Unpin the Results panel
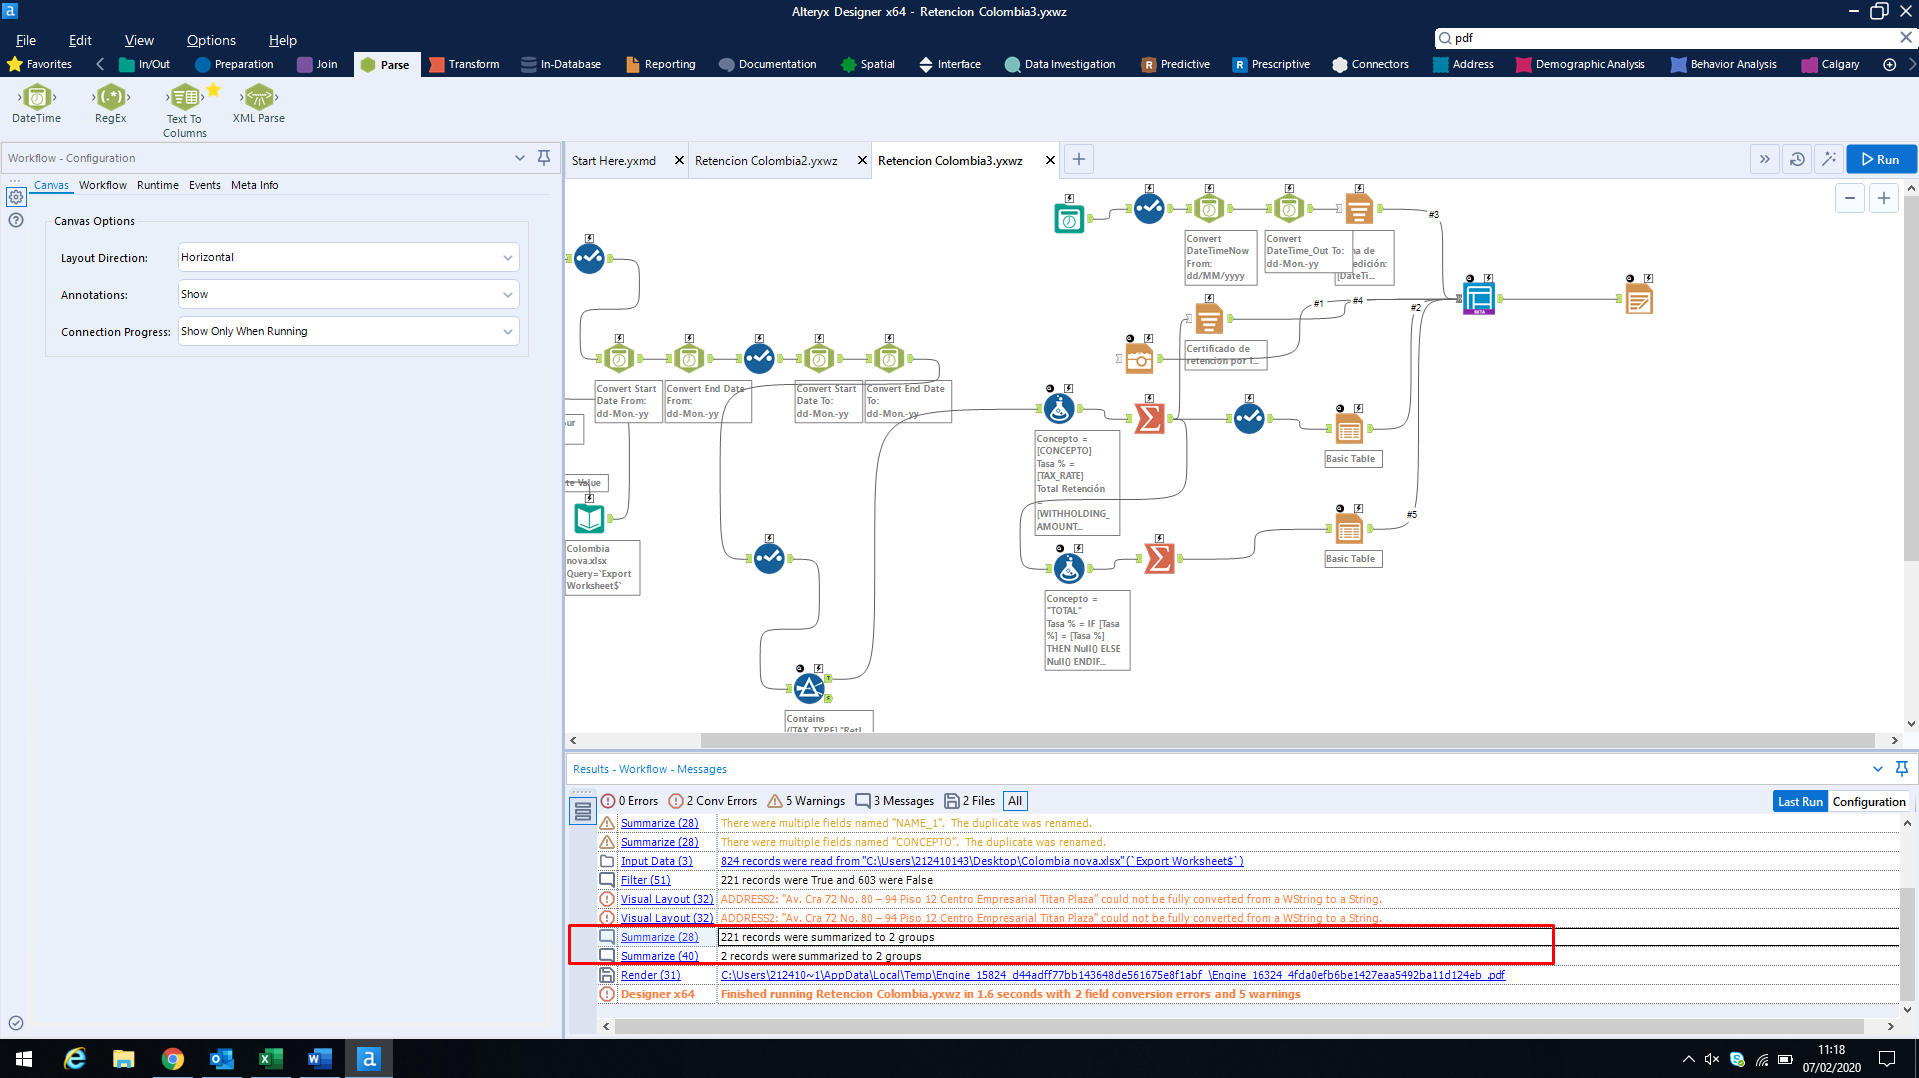This screenshot has width=1919, height=1078. coord(1901,769)
